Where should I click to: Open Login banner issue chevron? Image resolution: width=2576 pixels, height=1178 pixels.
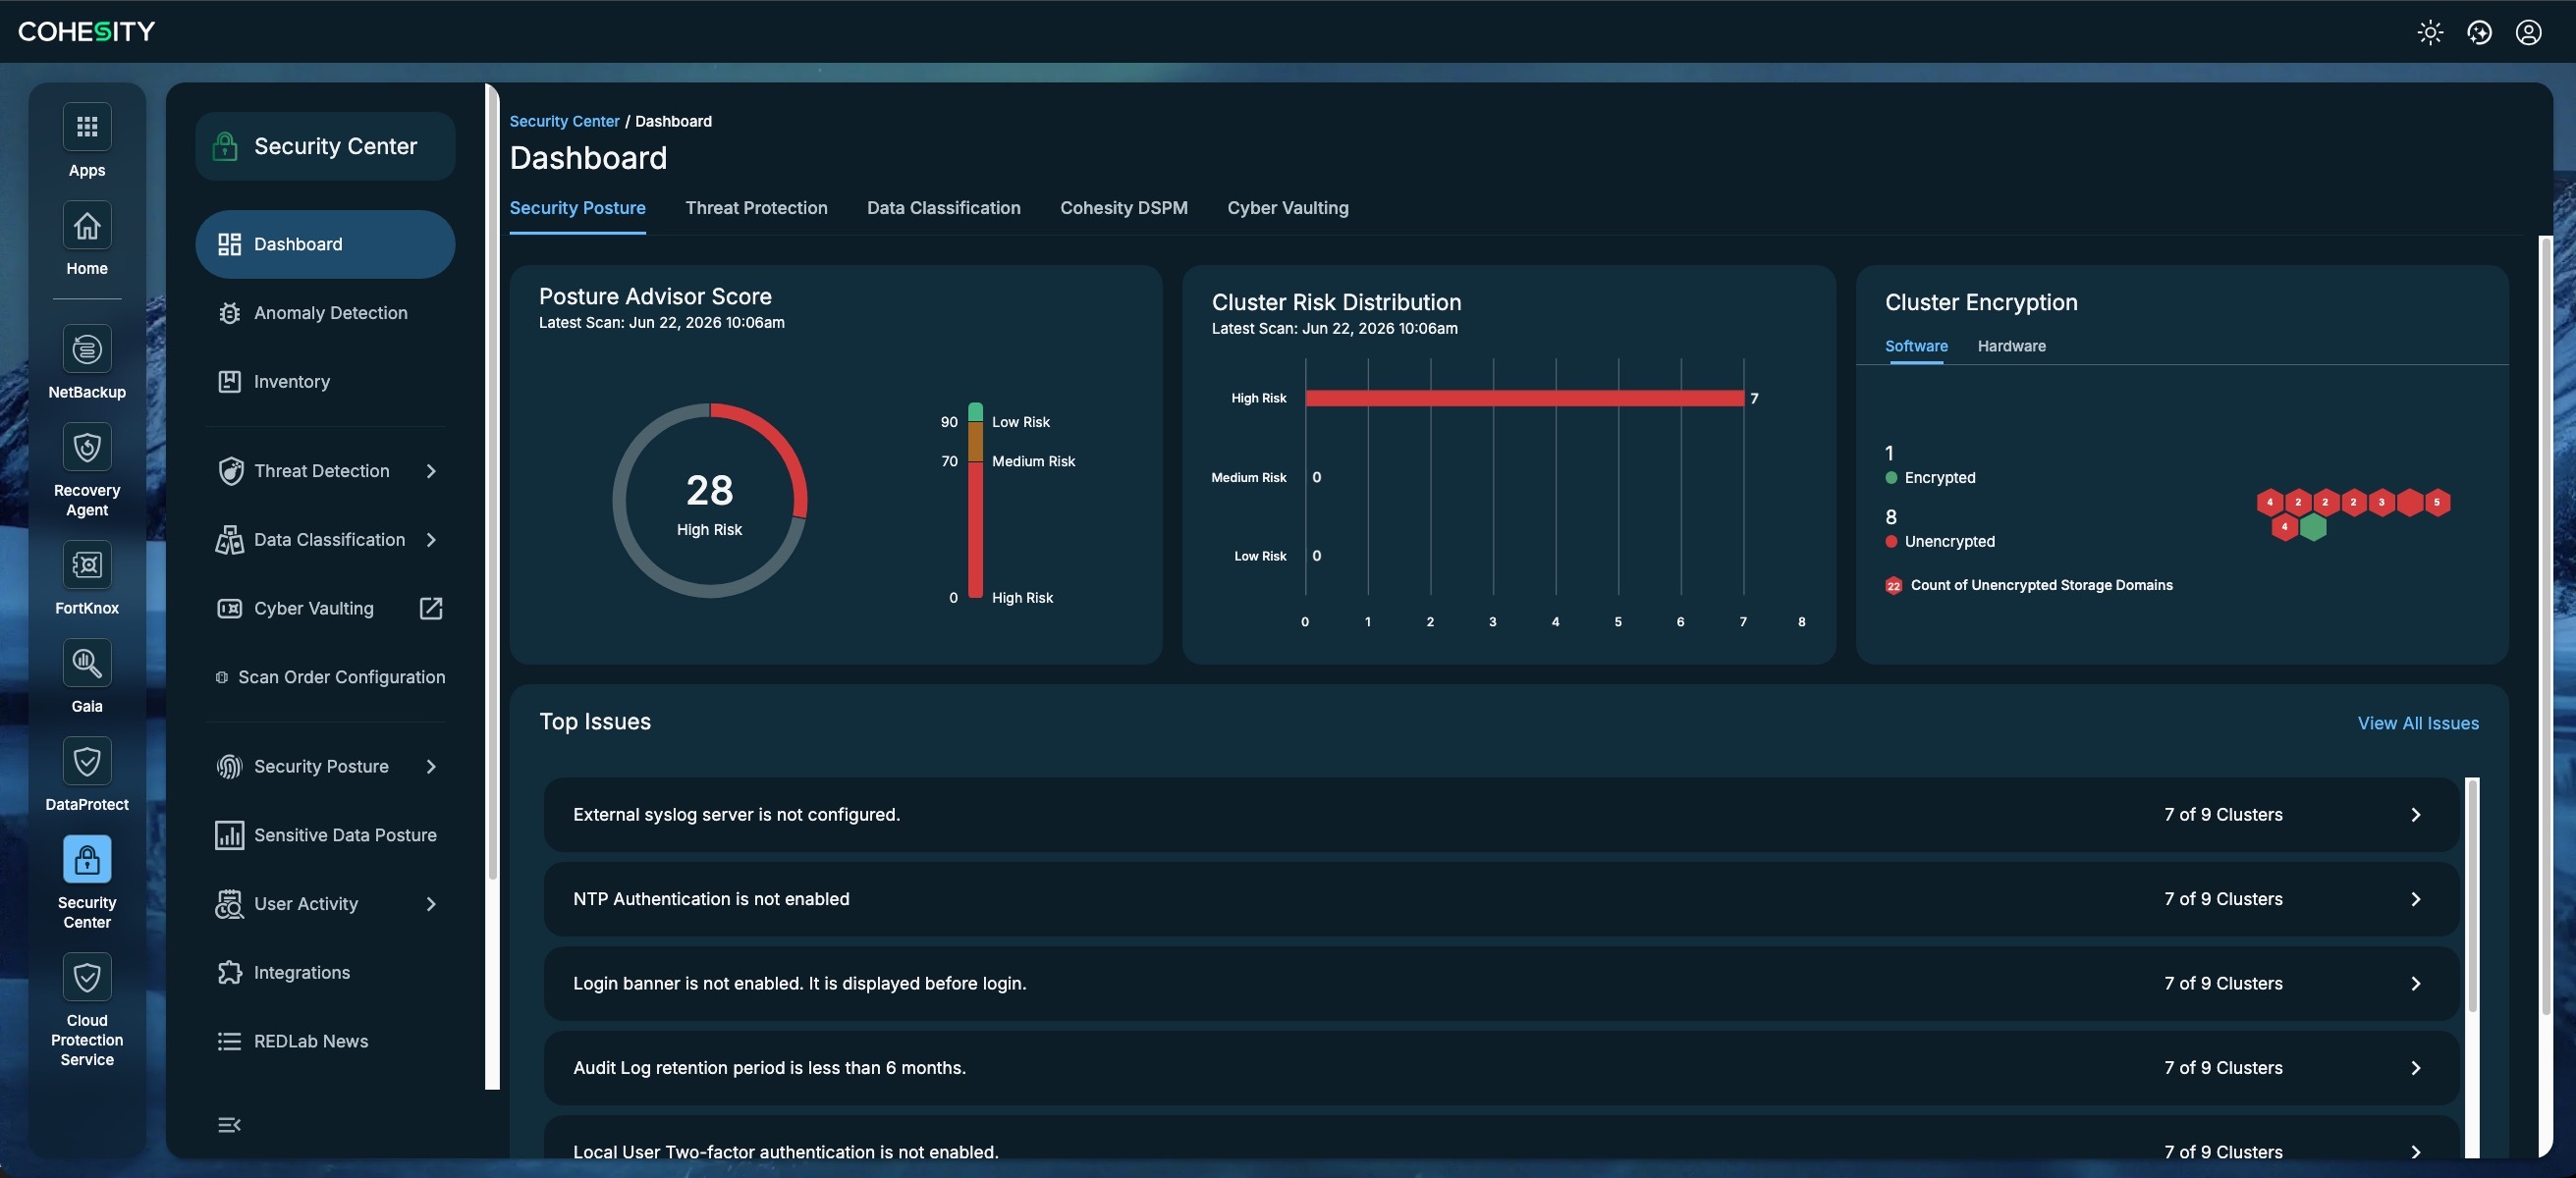coord(2415,983)
